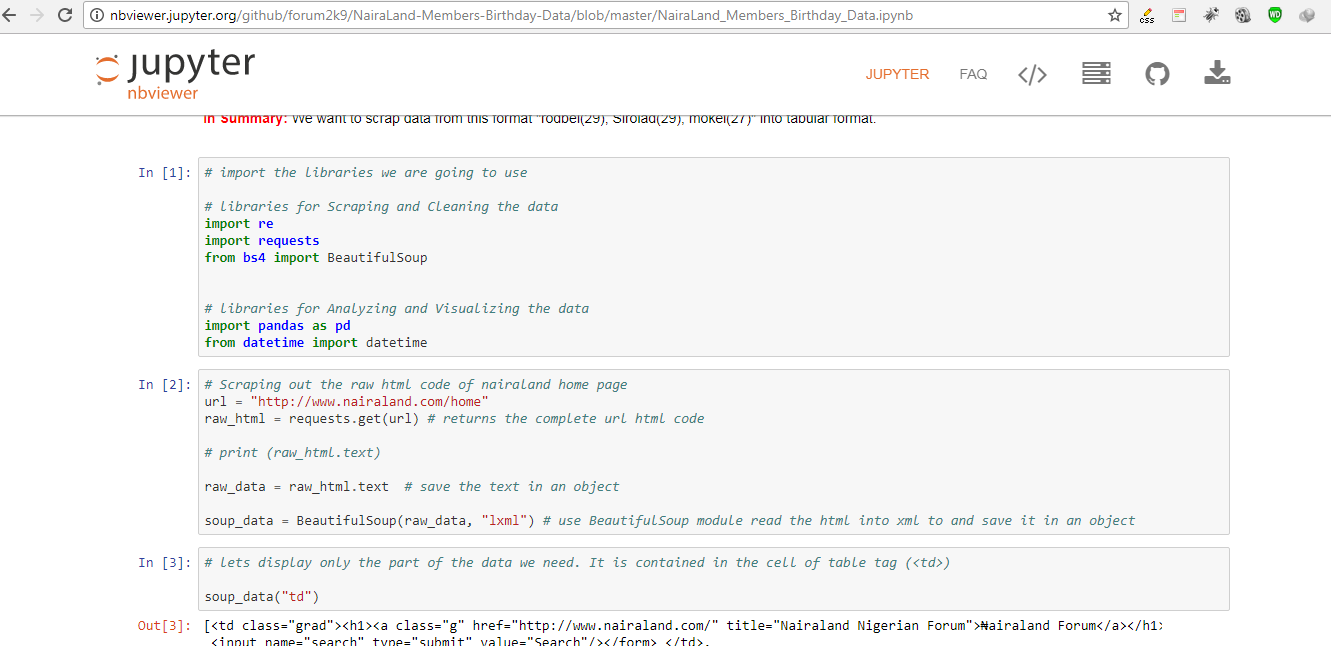Select the In [2] code cell
This screenshot has height=646, width=1331.
(x=700, y=451)
